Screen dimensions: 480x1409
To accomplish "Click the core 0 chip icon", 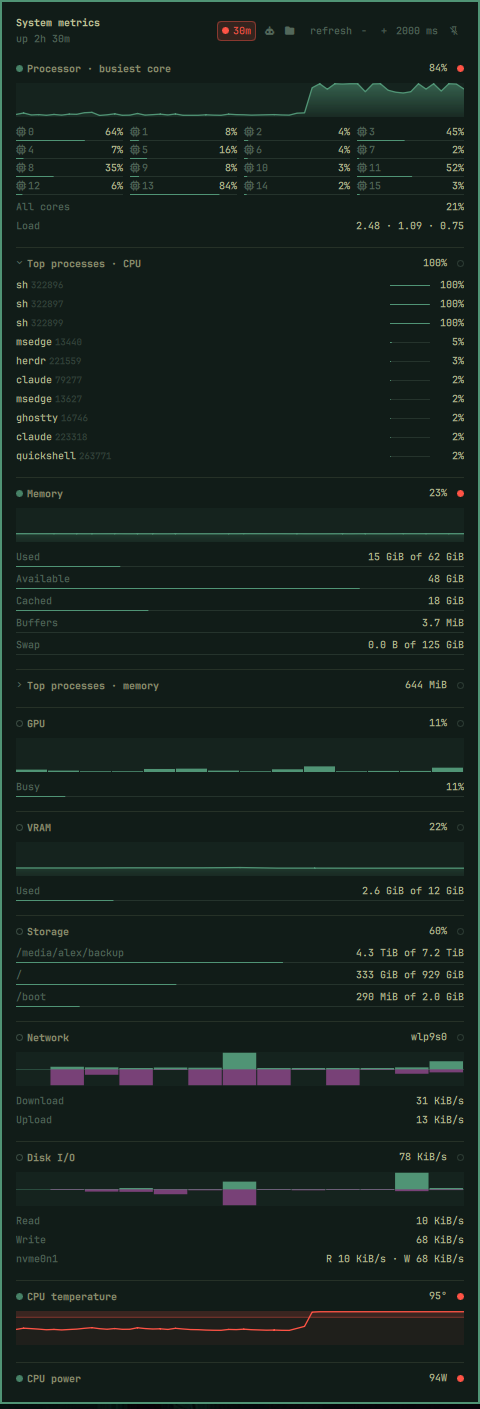I will [21, 132].
